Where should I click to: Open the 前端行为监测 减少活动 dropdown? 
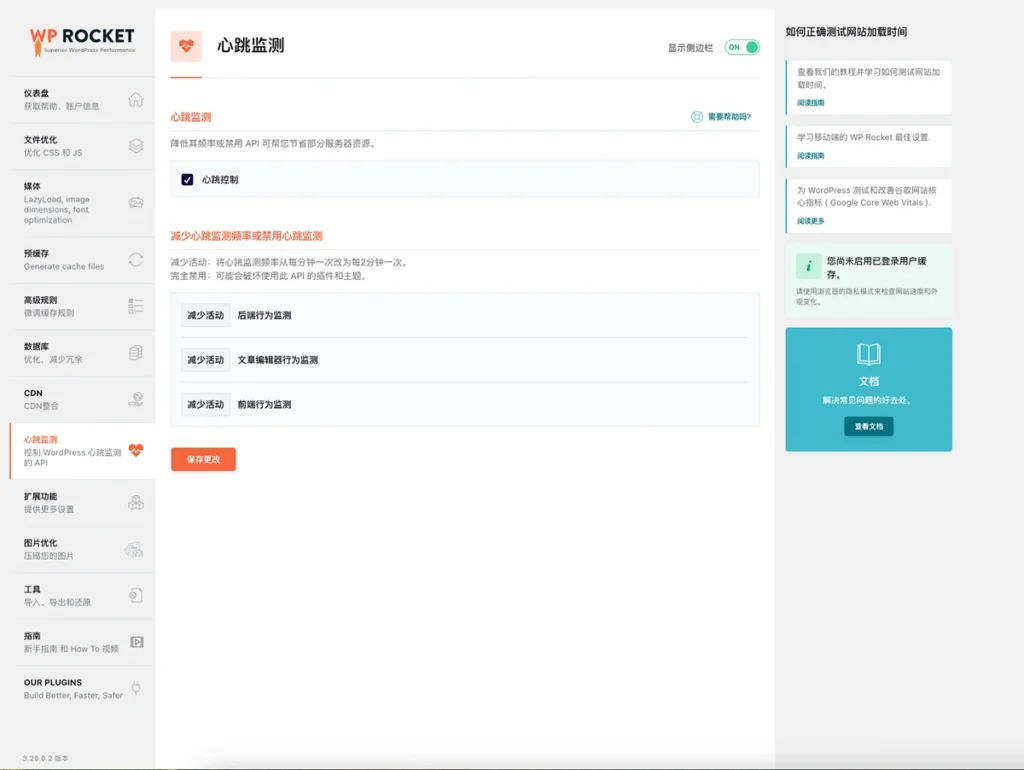click(x=205, y=405)
